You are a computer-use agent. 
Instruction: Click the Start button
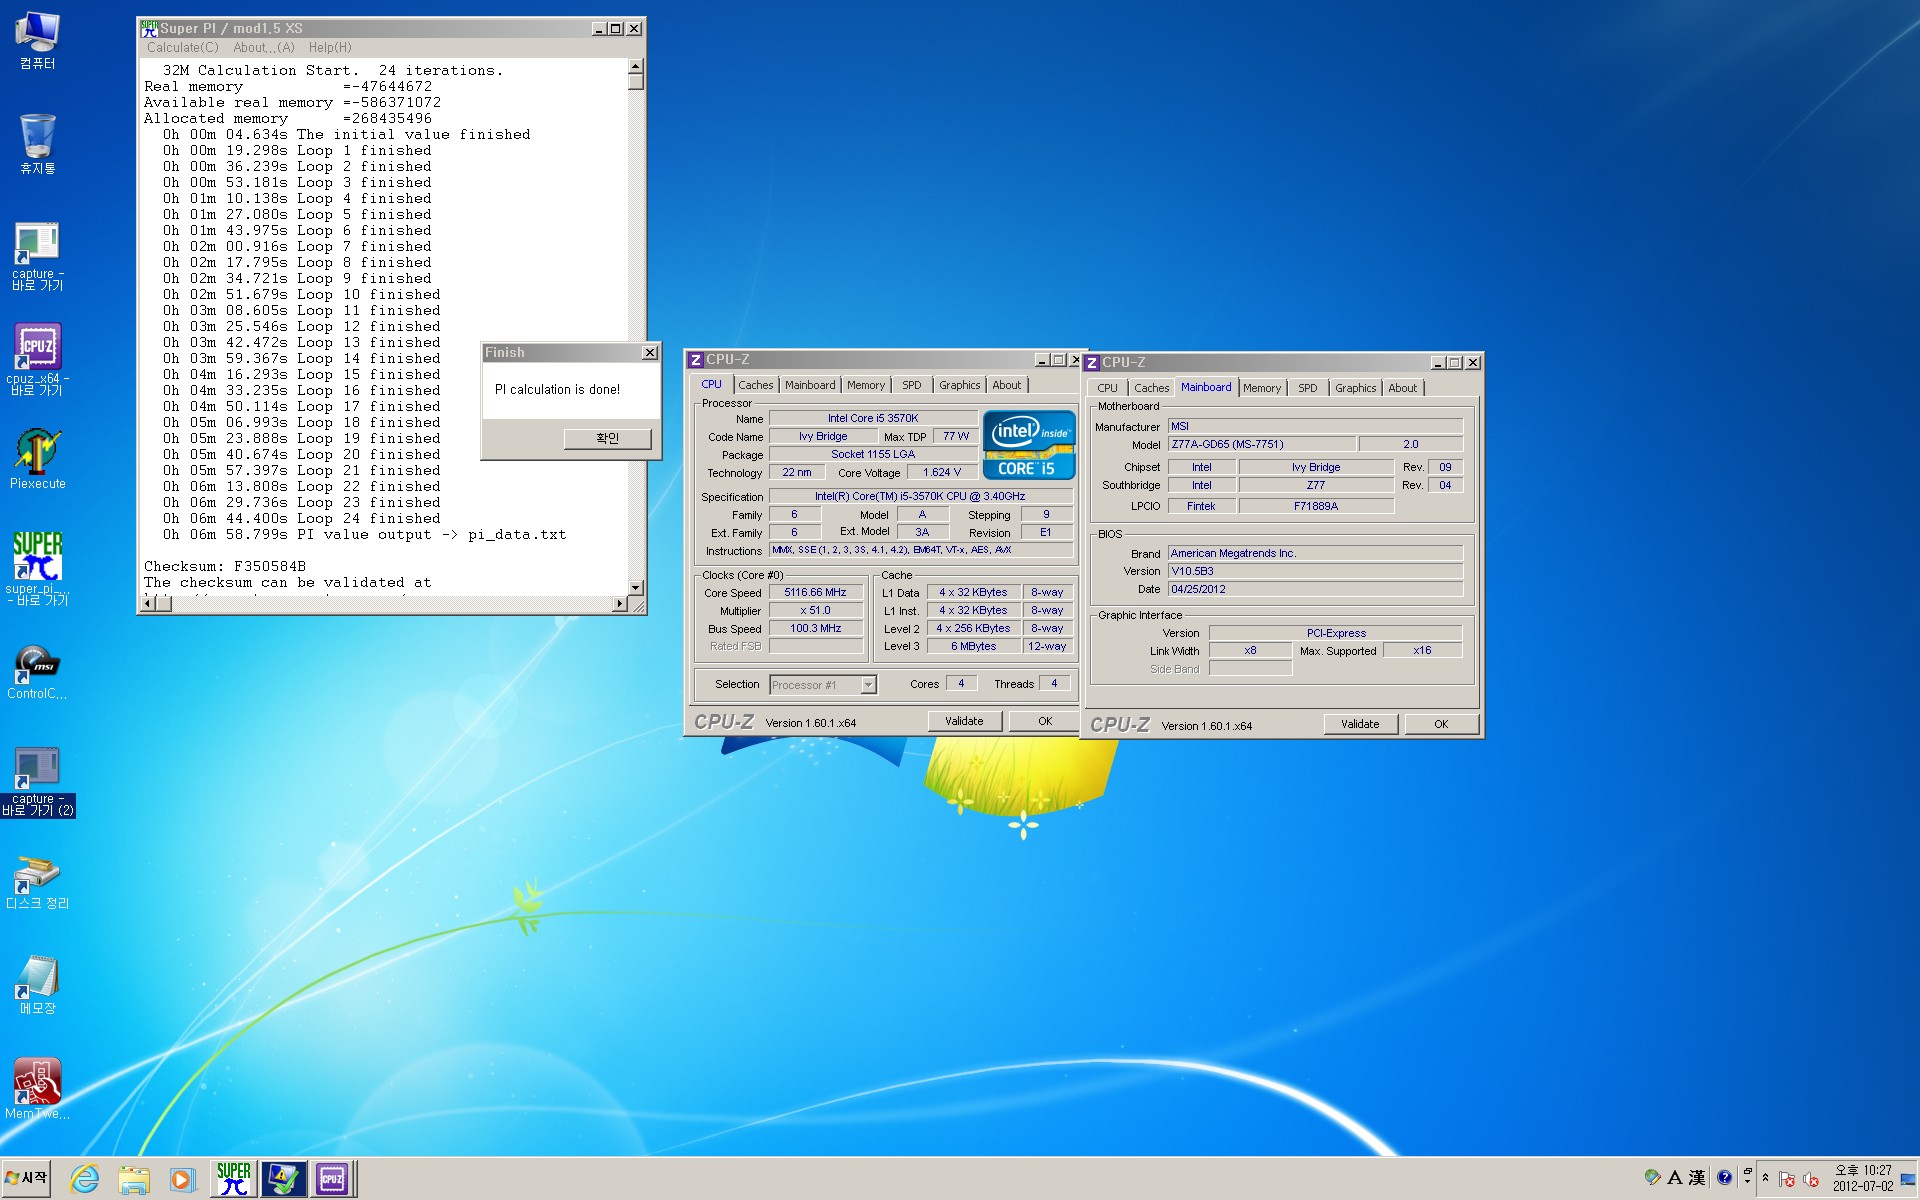point(27,1178)
